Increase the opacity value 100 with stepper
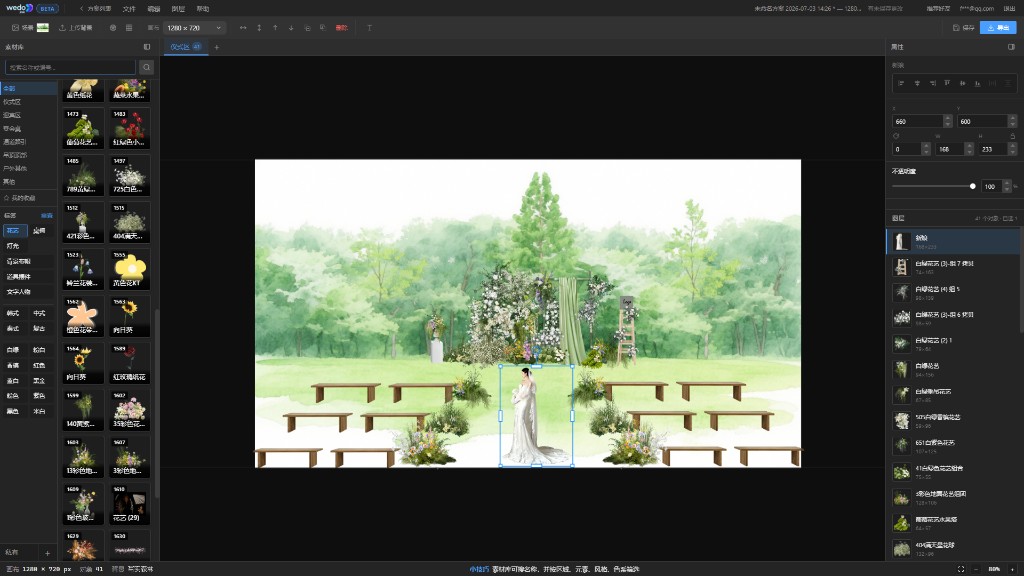The image size is (1024, 576). pos(1006,184)
